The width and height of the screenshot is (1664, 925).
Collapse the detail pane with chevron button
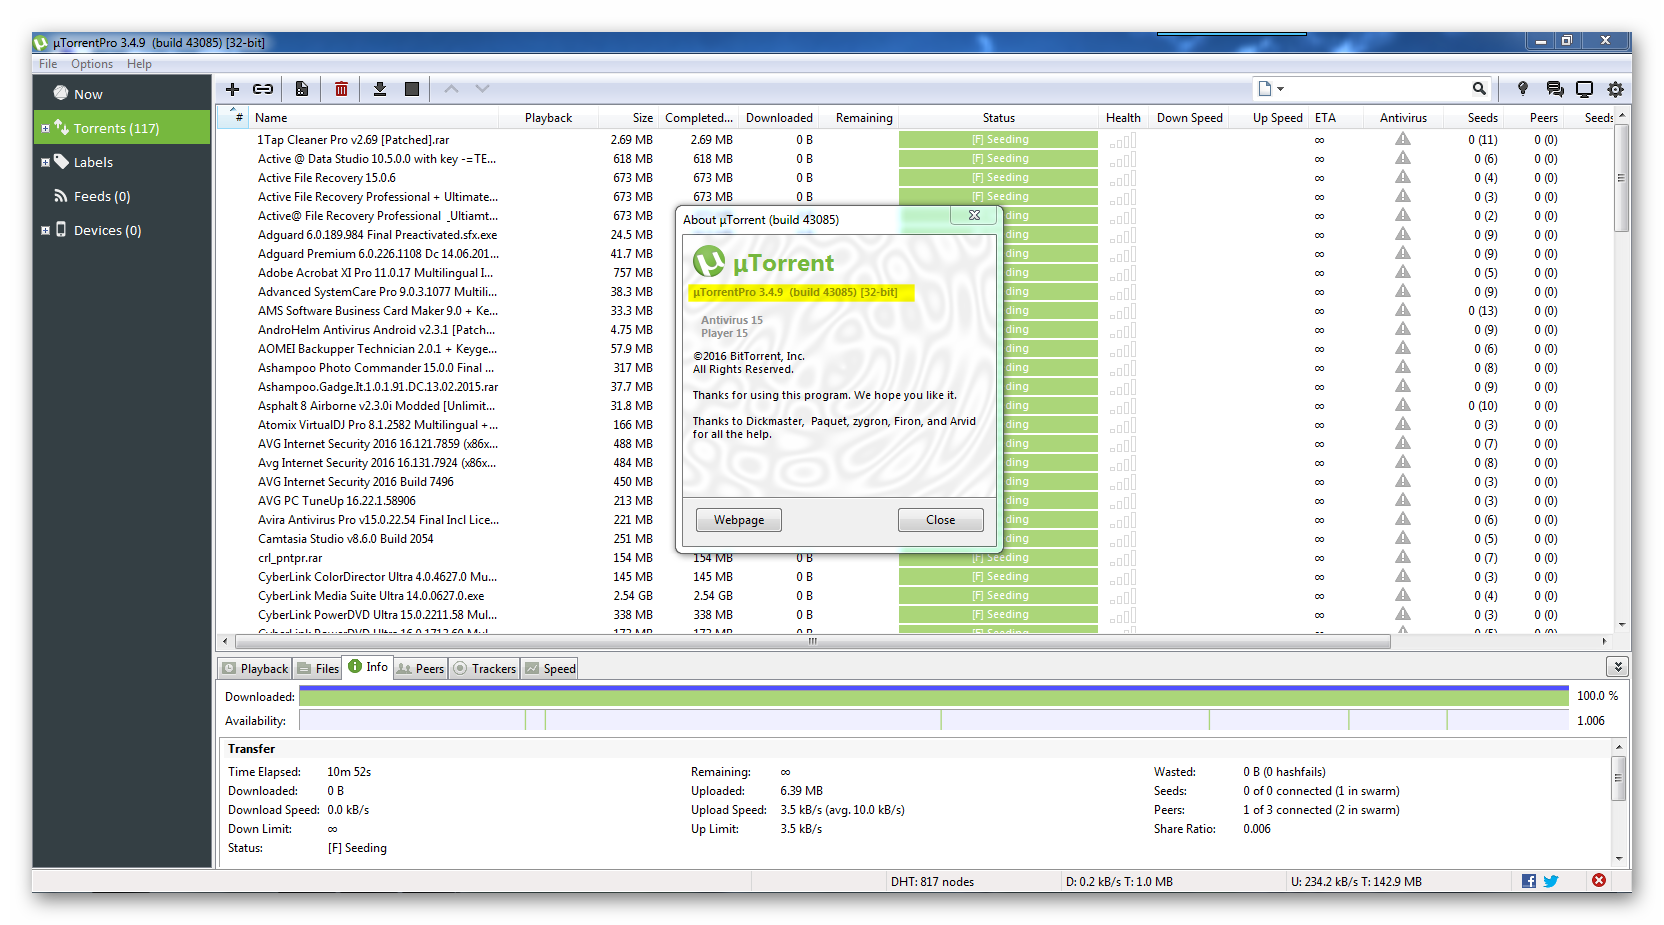1617,667
